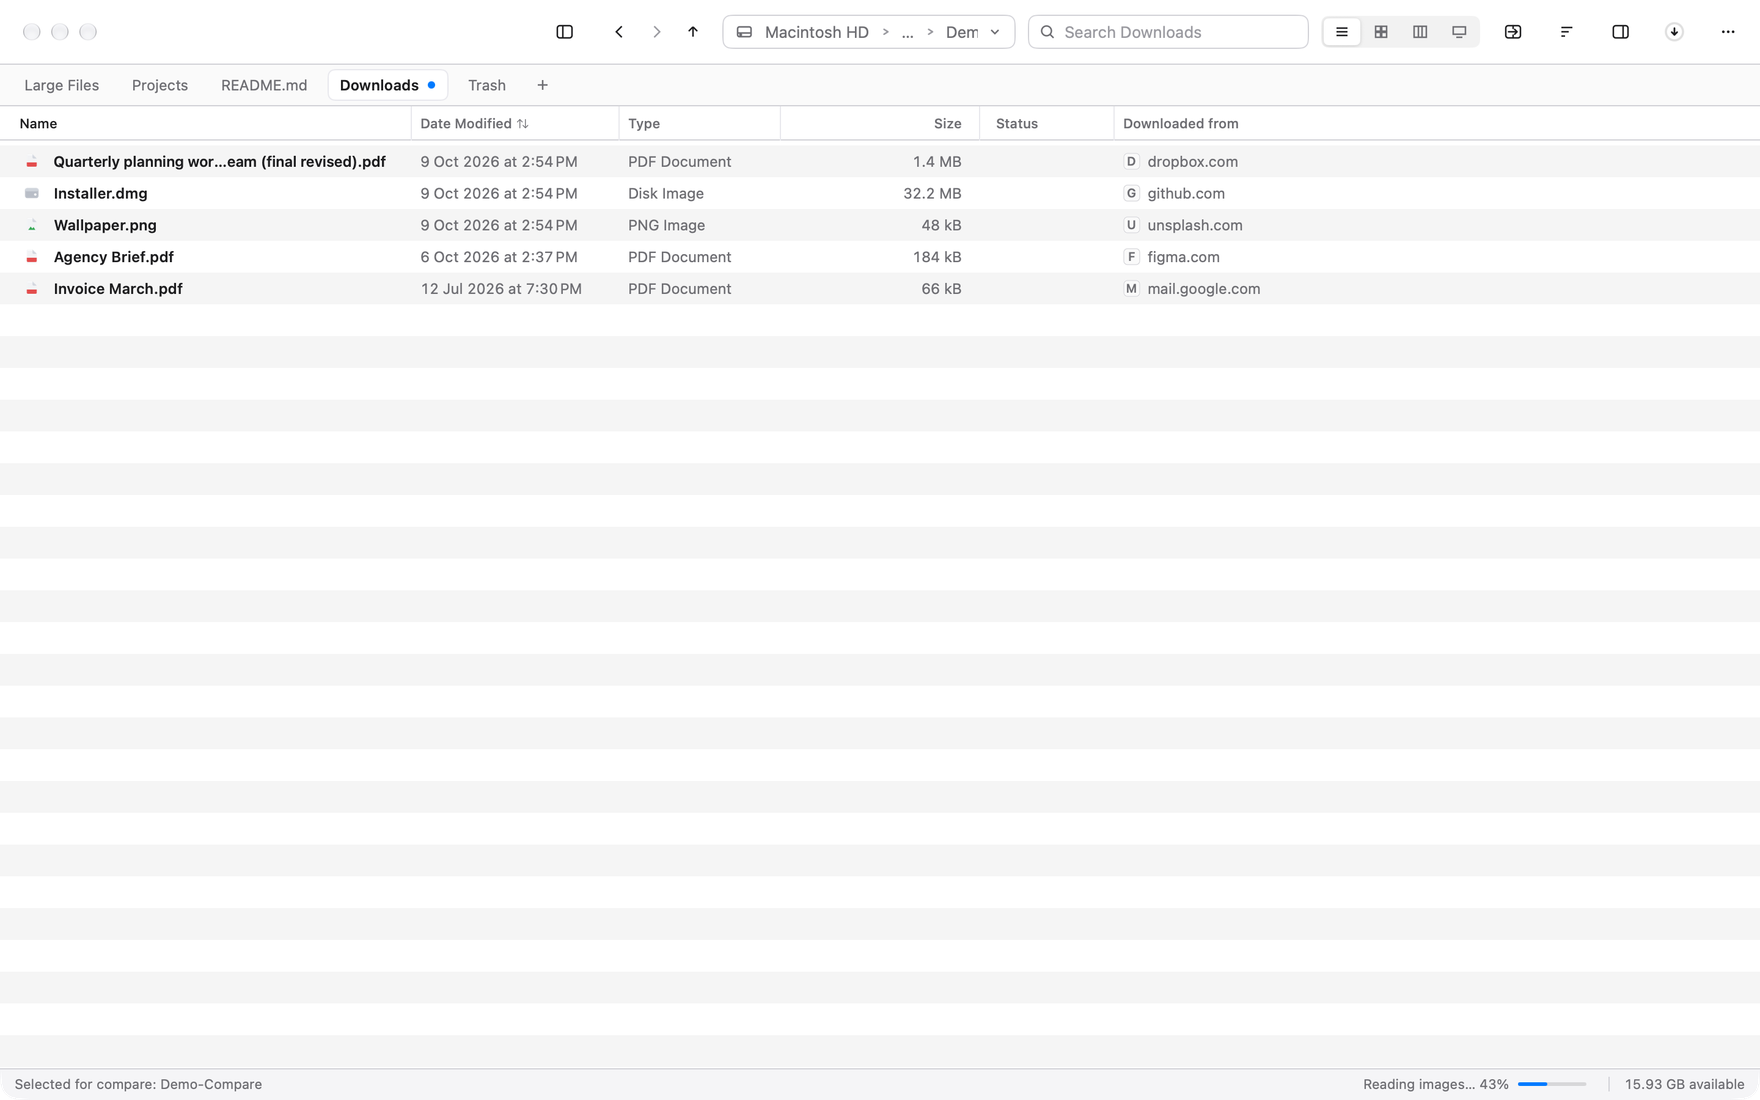Click the Invoice March.pdf file icon
The image size is (1760, 1100).
pyautogui.click(x=32, y=289)
